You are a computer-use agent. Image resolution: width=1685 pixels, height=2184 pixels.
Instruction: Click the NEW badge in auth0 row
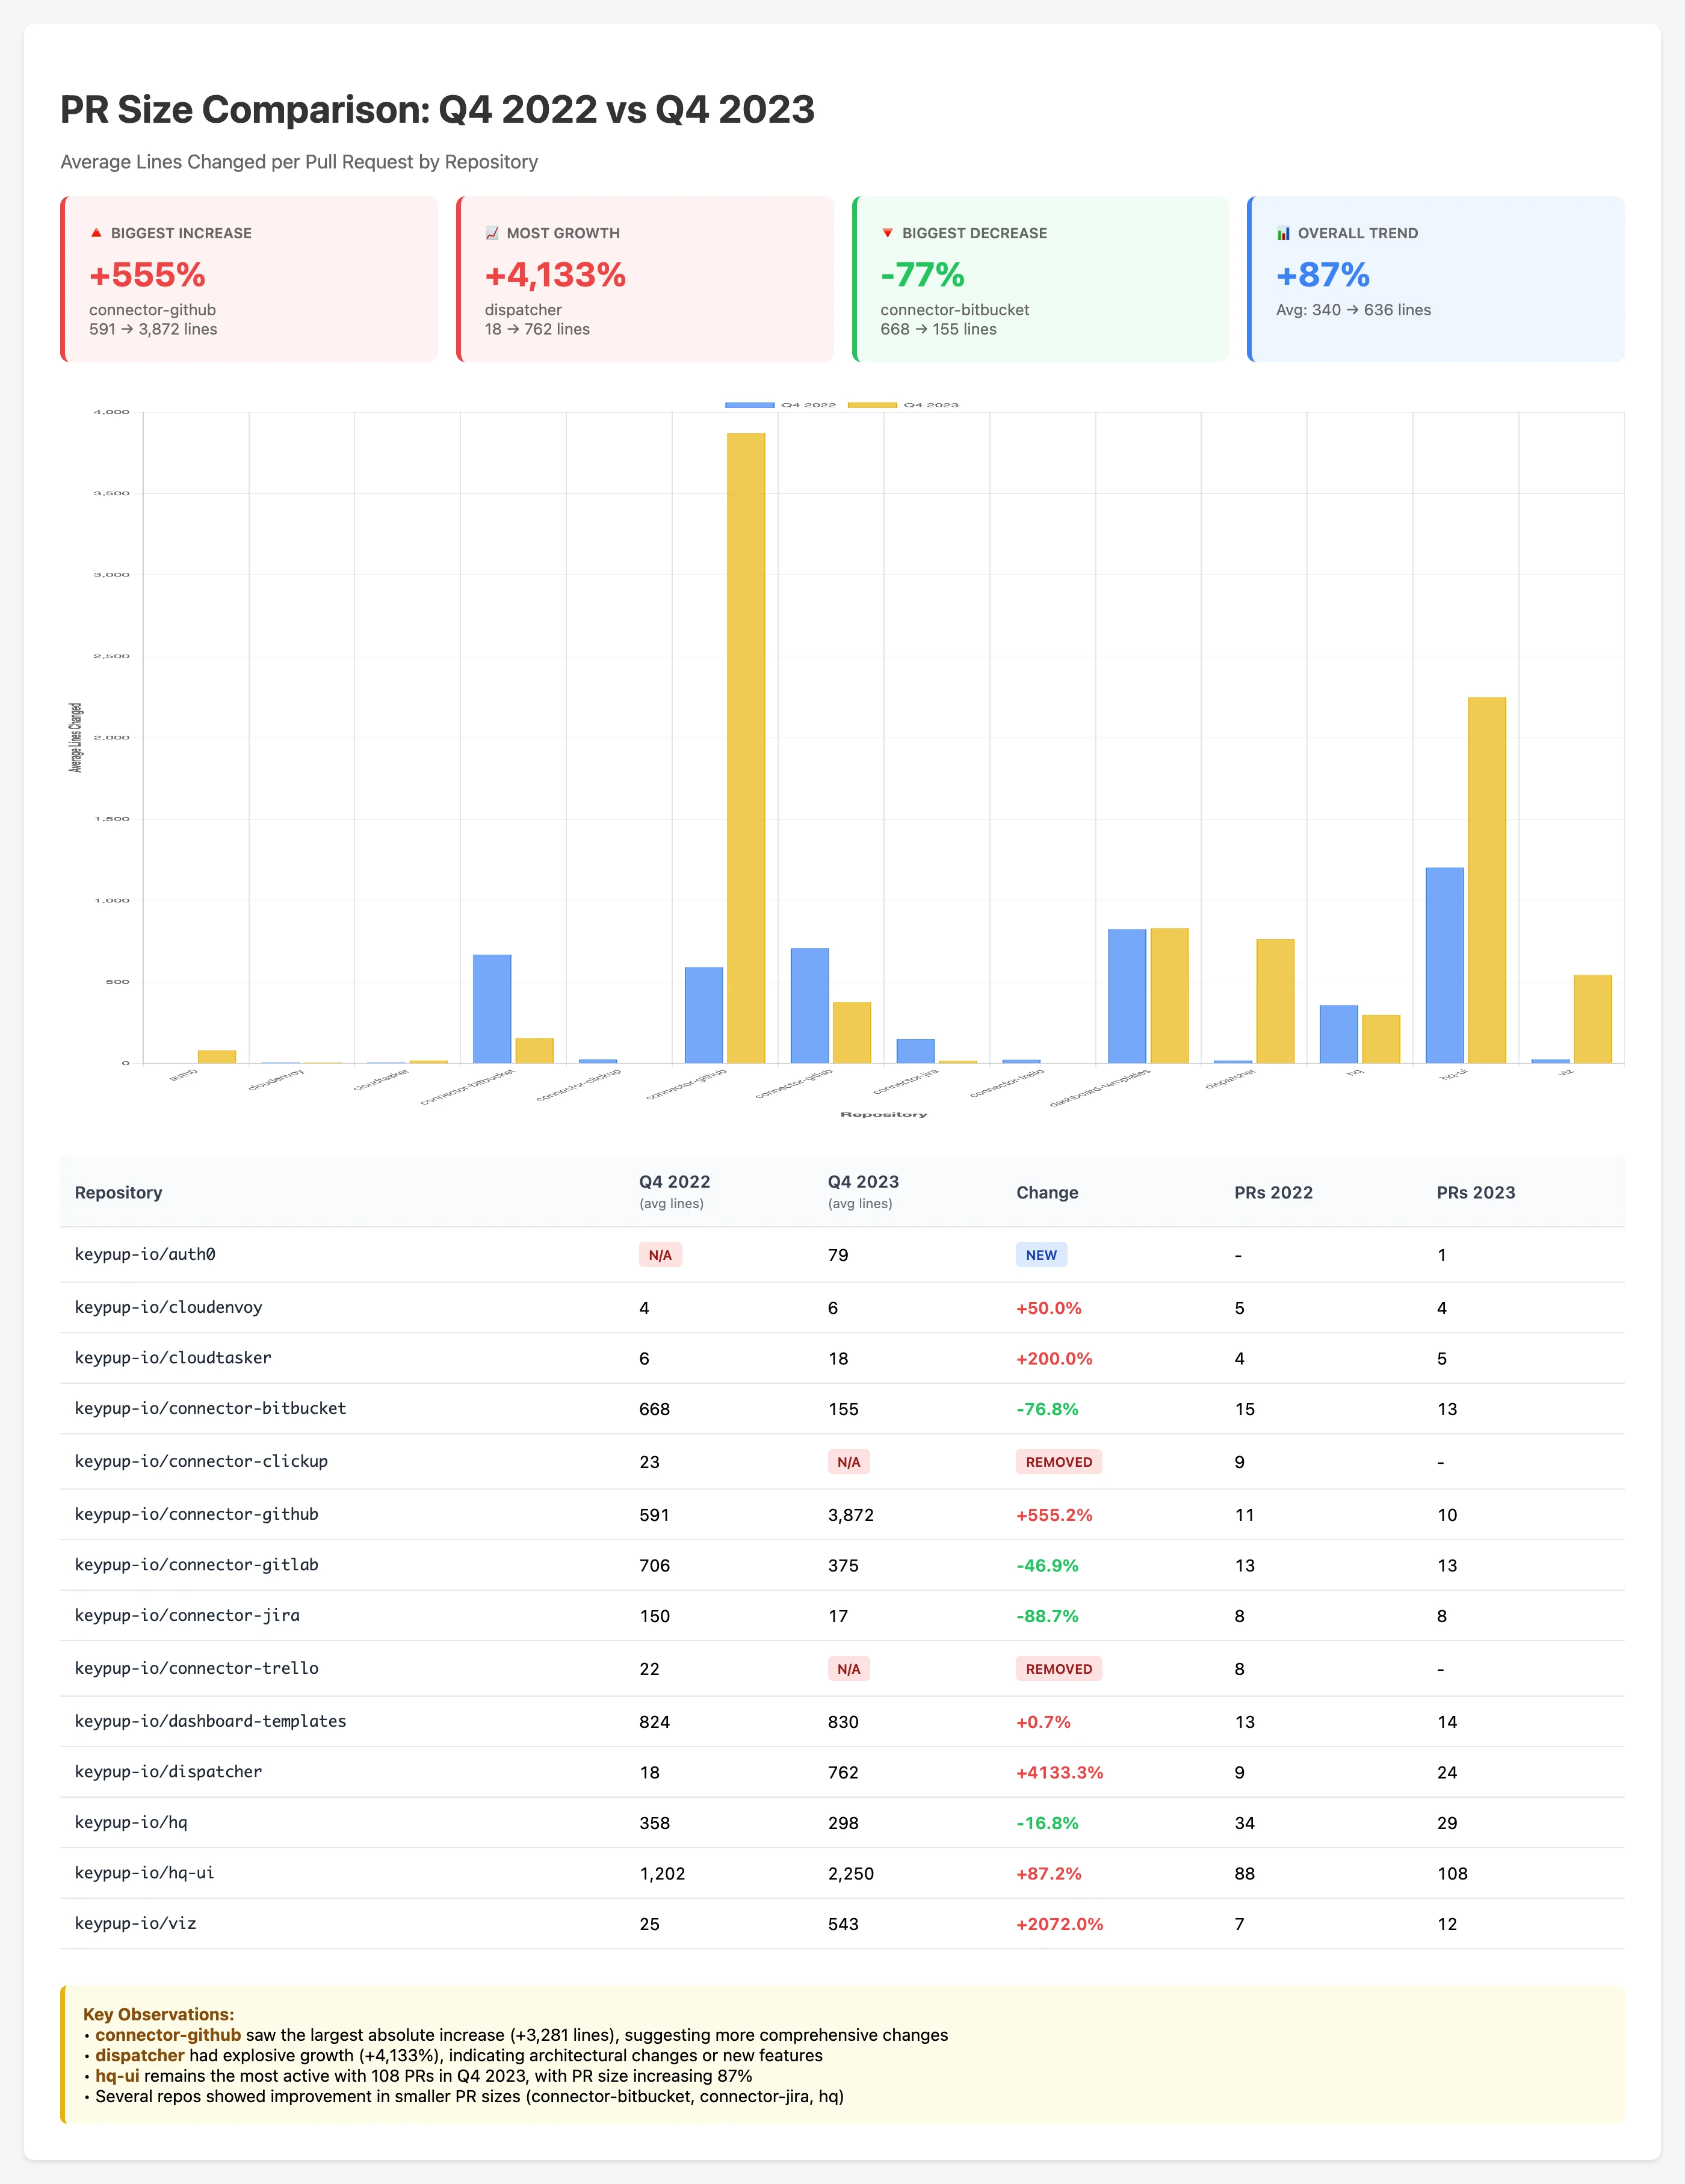click(x=1041, y=1255)
